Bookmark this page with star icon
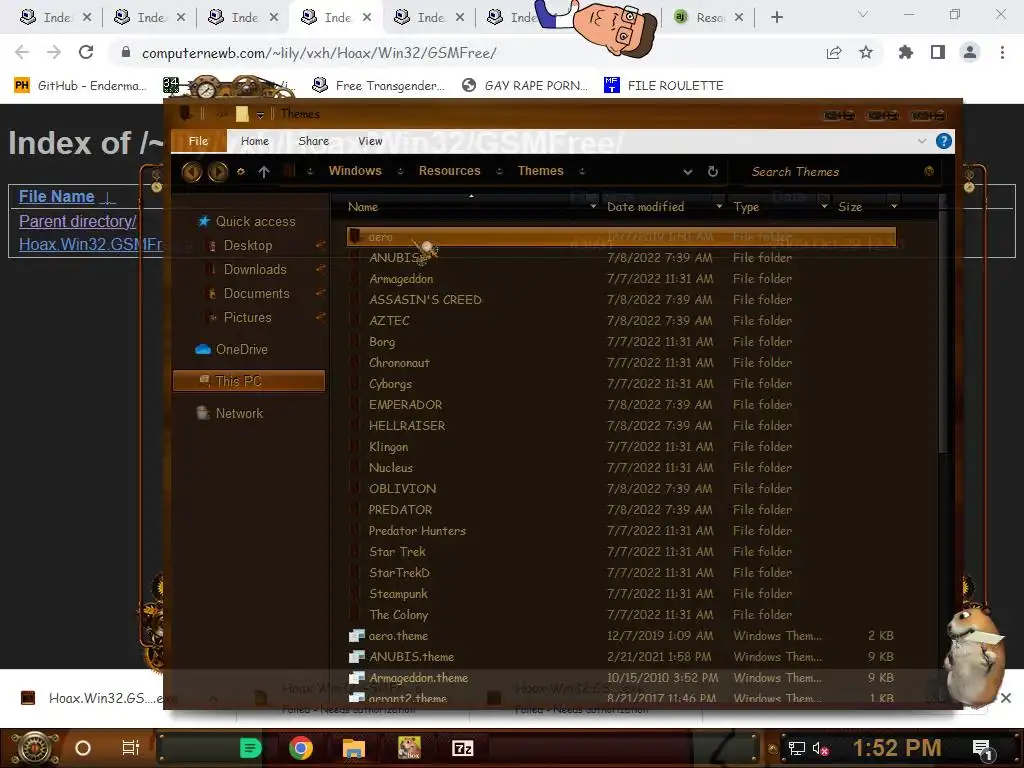 pyautogui.click(x=866, y=52)
